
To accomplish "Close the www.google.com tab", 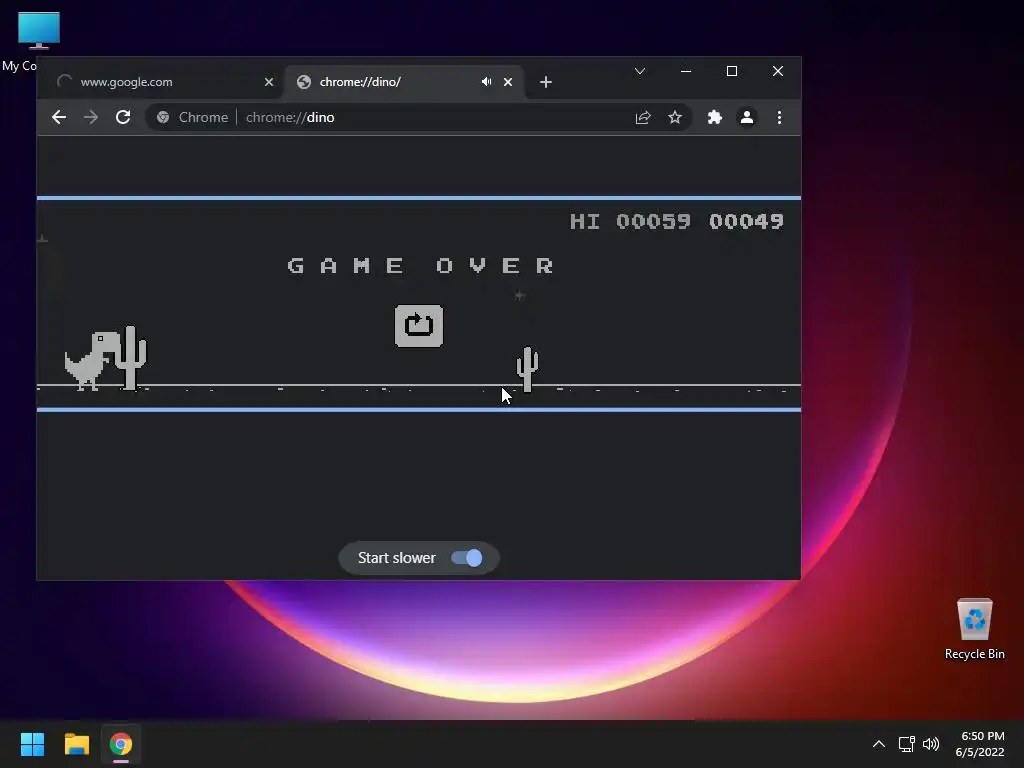I will [x=268, y=82].
